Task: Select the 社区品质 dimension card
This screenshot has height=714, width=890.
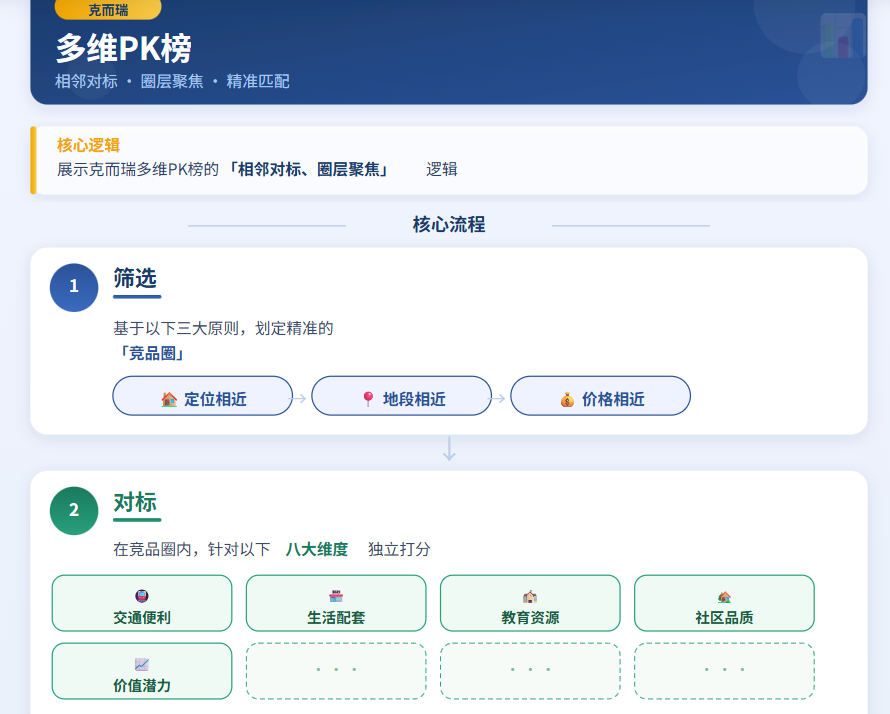Action: point(724,603)
